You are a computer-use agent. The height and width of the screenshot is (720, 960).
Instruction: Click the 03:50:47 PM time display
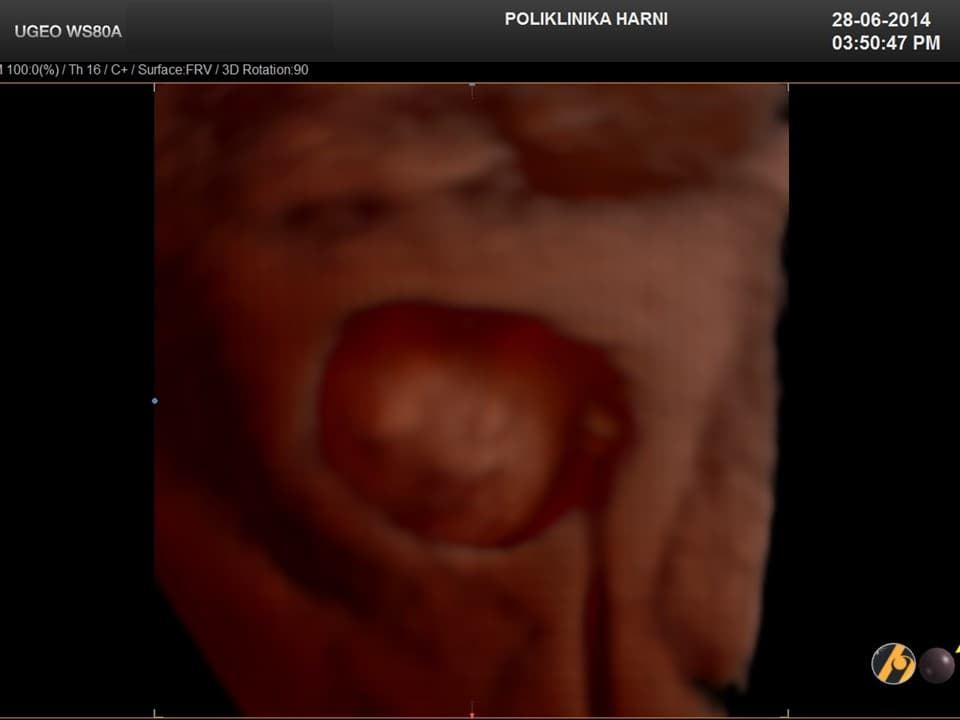click(886, 43)
